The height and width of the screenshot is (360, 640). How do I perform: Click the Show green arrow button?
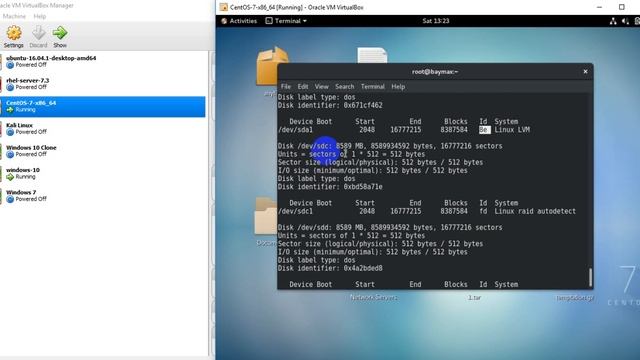pyautogui.click(x=60, y=36)
